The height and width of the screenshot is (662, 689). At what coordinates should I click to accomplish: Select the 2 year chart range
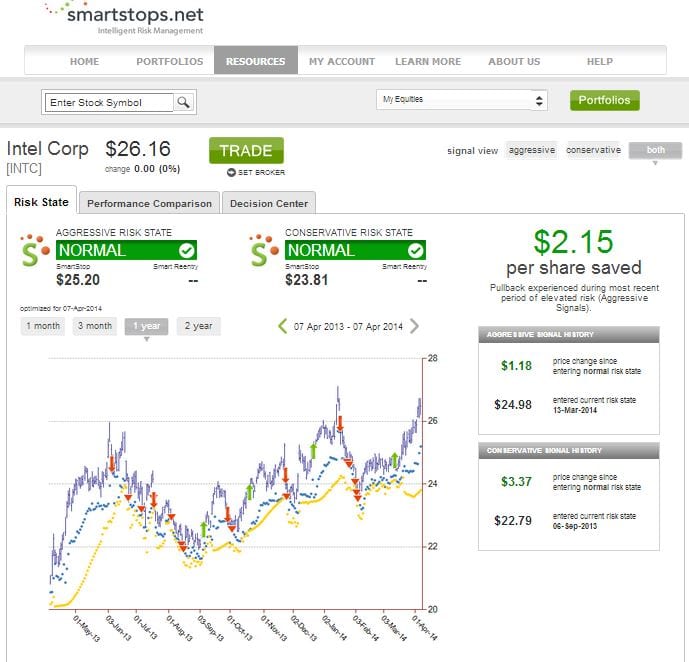click(198, 326)
